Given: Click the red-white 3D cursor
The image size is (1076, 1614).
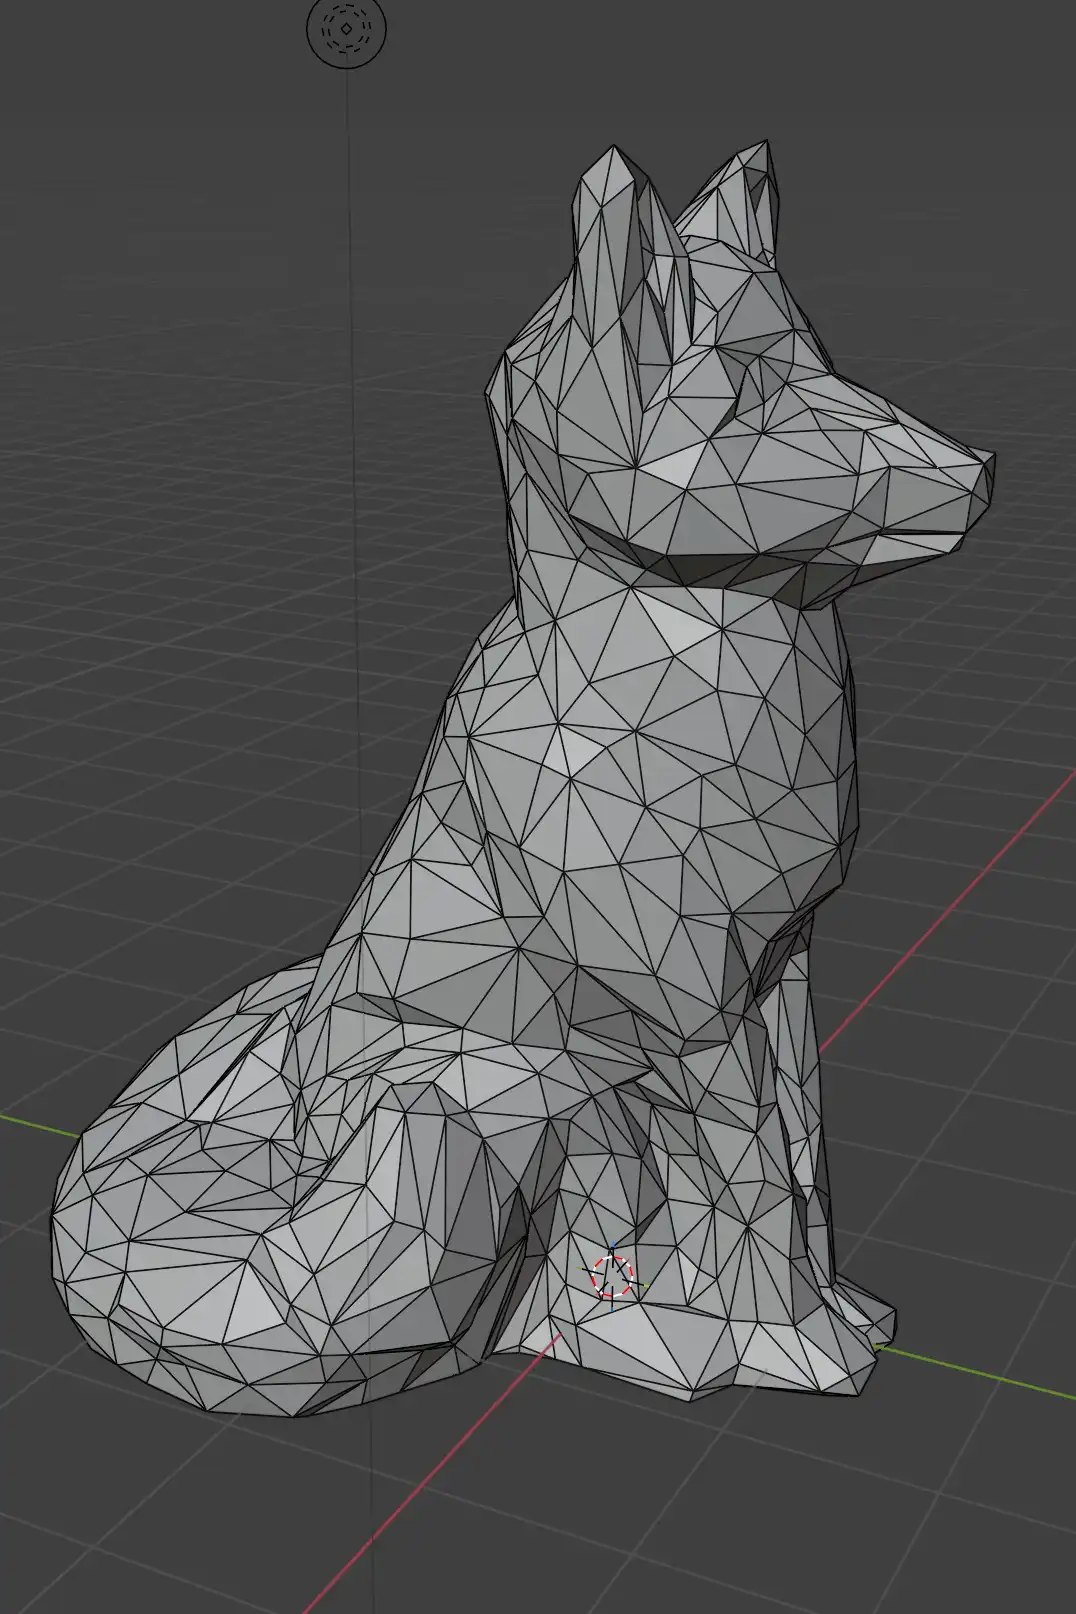Looking at the screenshot, I should coord(612,1276).
